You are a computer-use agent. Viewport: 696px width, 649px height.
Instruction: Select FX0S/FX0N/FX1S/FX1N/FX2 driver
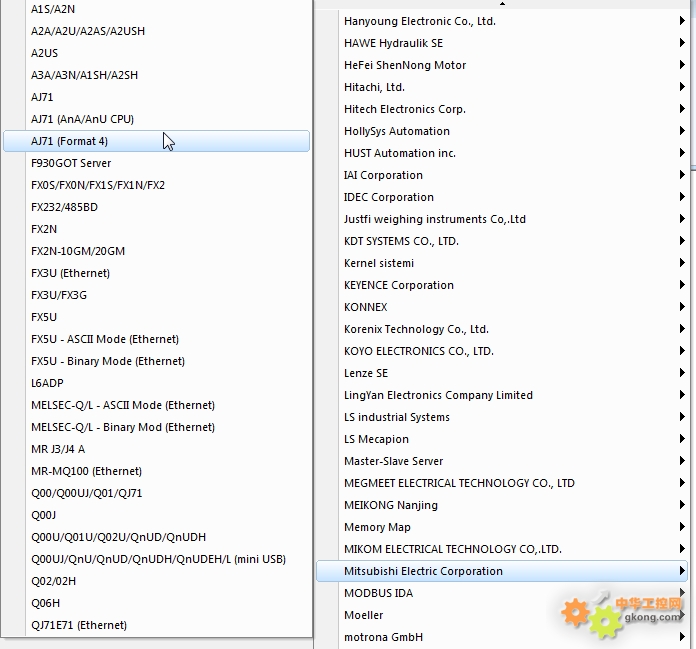pyautogui.click(x=156, y=185)
